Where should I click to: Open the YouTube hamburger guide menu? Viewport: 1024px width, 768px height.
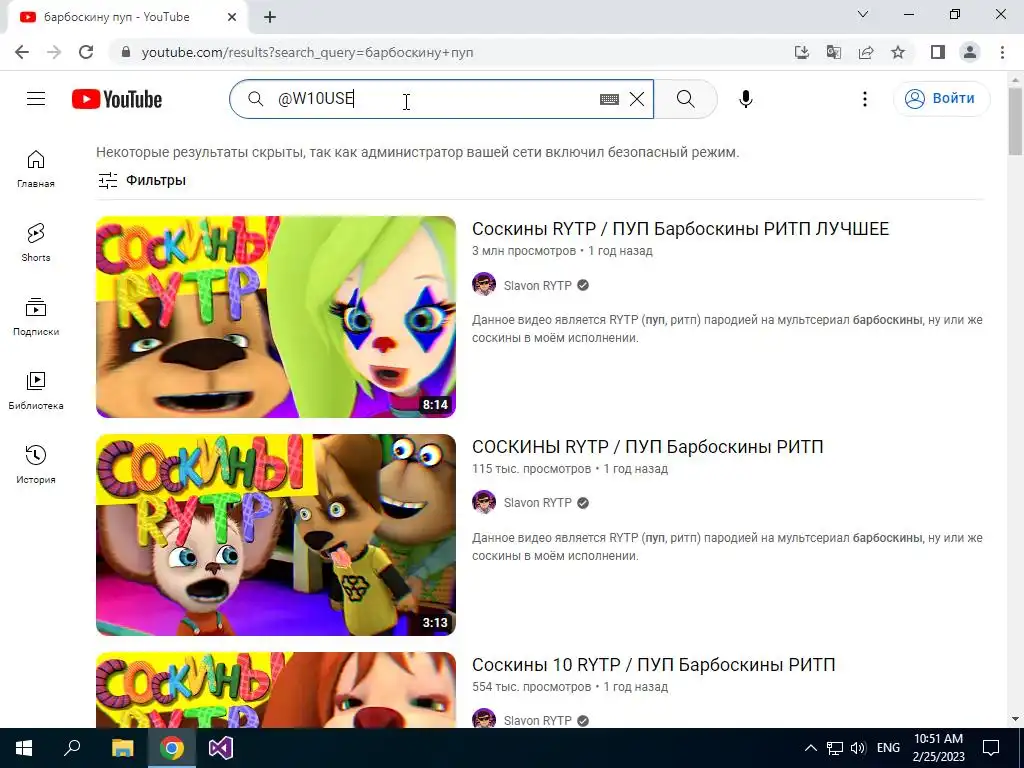point(36,99)
